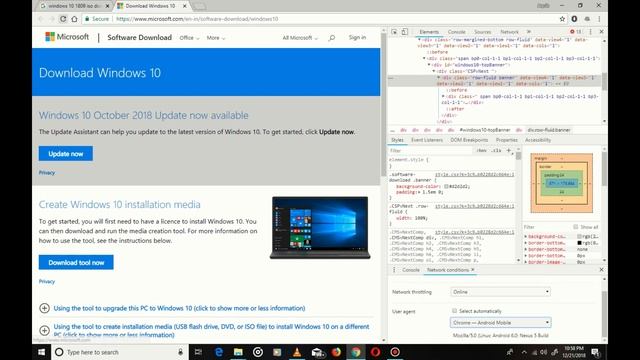Viewport: 640px width, 360px height.
Task: Open Firefox from the taskbar
Action: click(x=336, y=352)
